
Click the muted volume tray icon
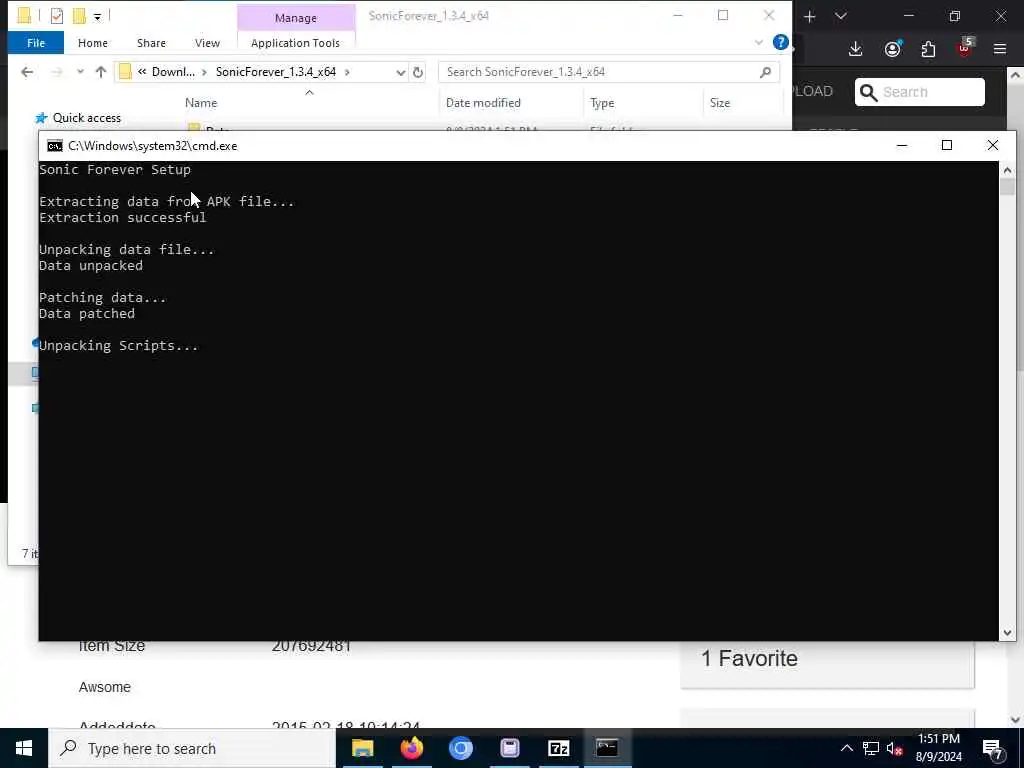coord(894,749)
